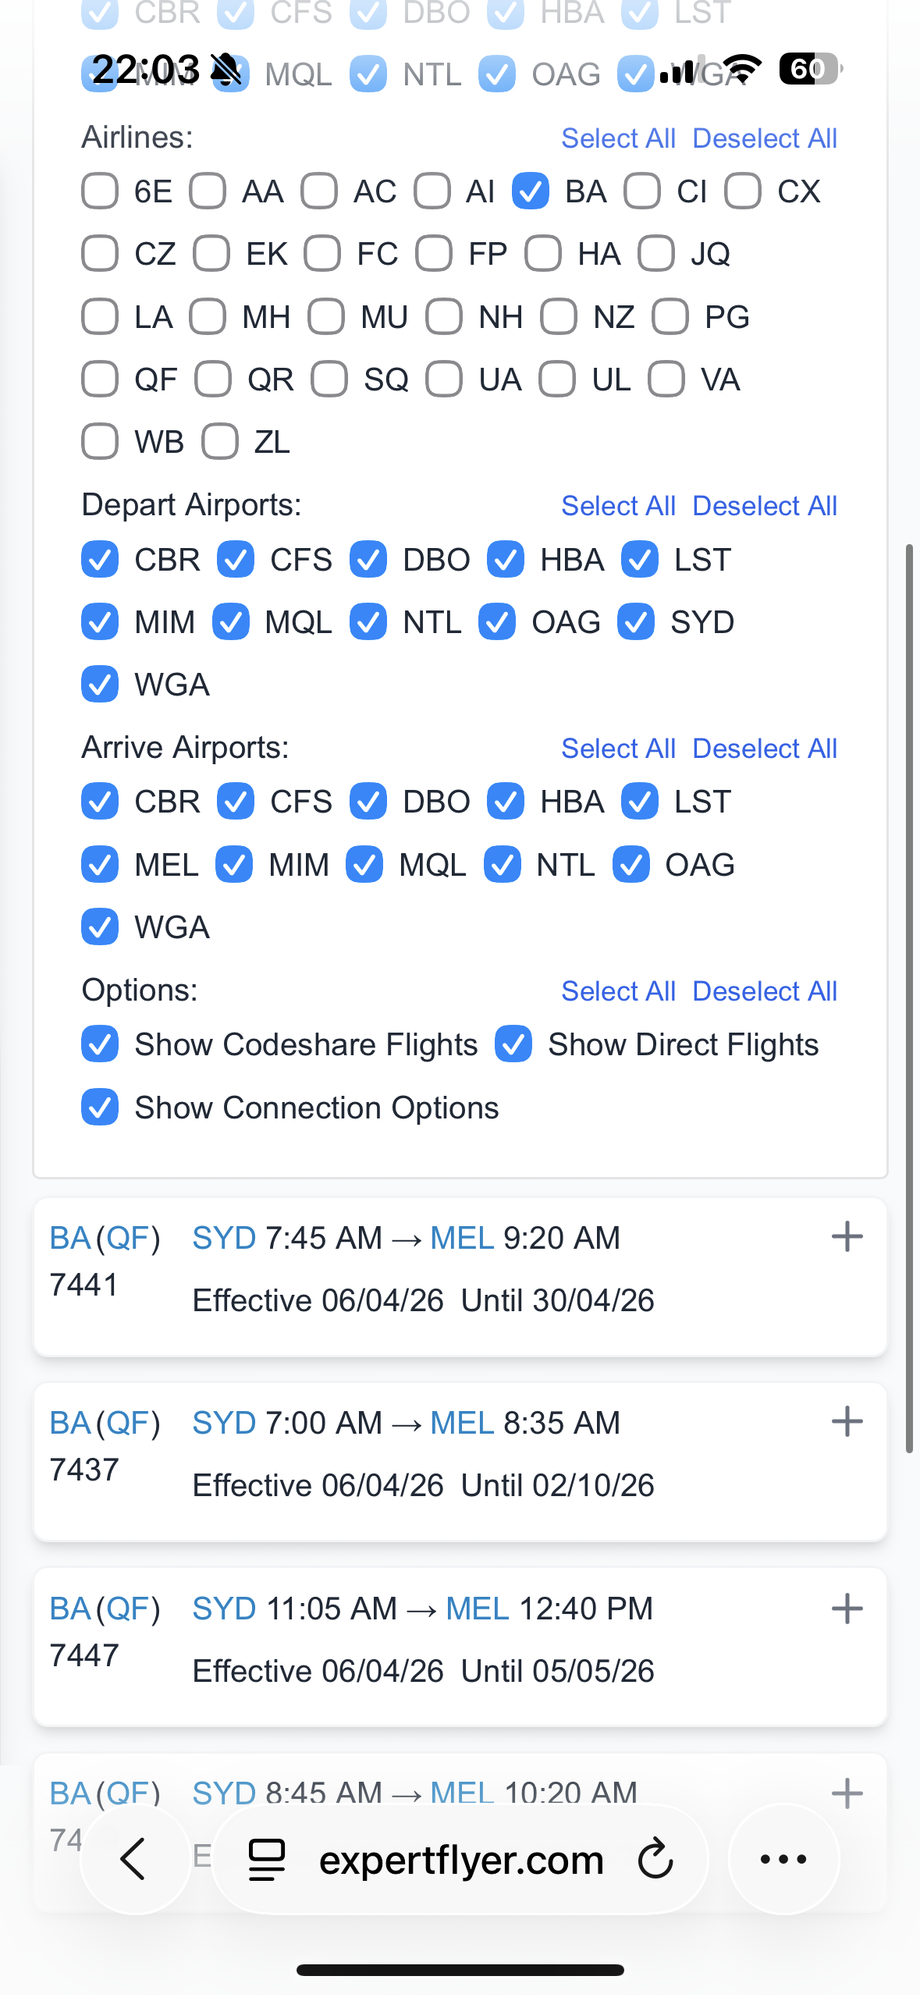
Task: Reload the expertflyer.com page
Action: coord(656,1859)
